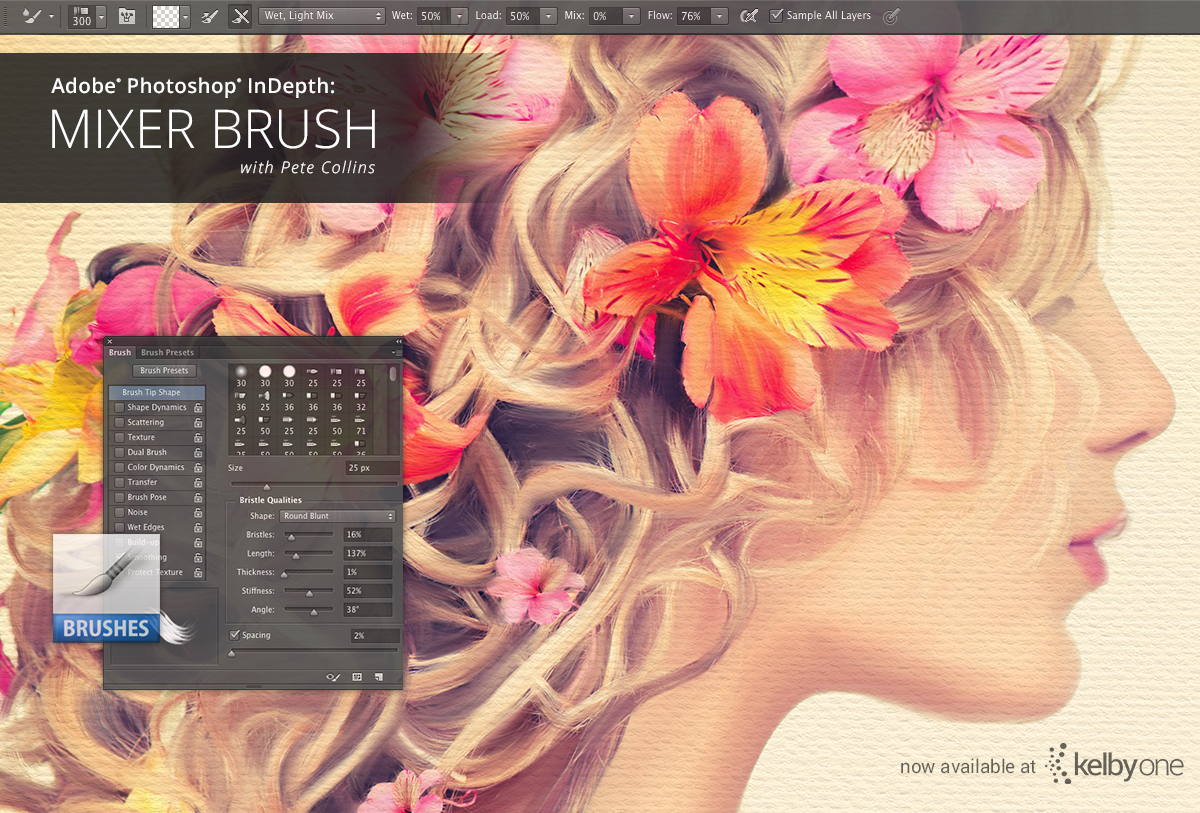The image size is (1200, 813).
Task: Open the Mix percentage dropdown arrow
Action: (x=631, y=16)
